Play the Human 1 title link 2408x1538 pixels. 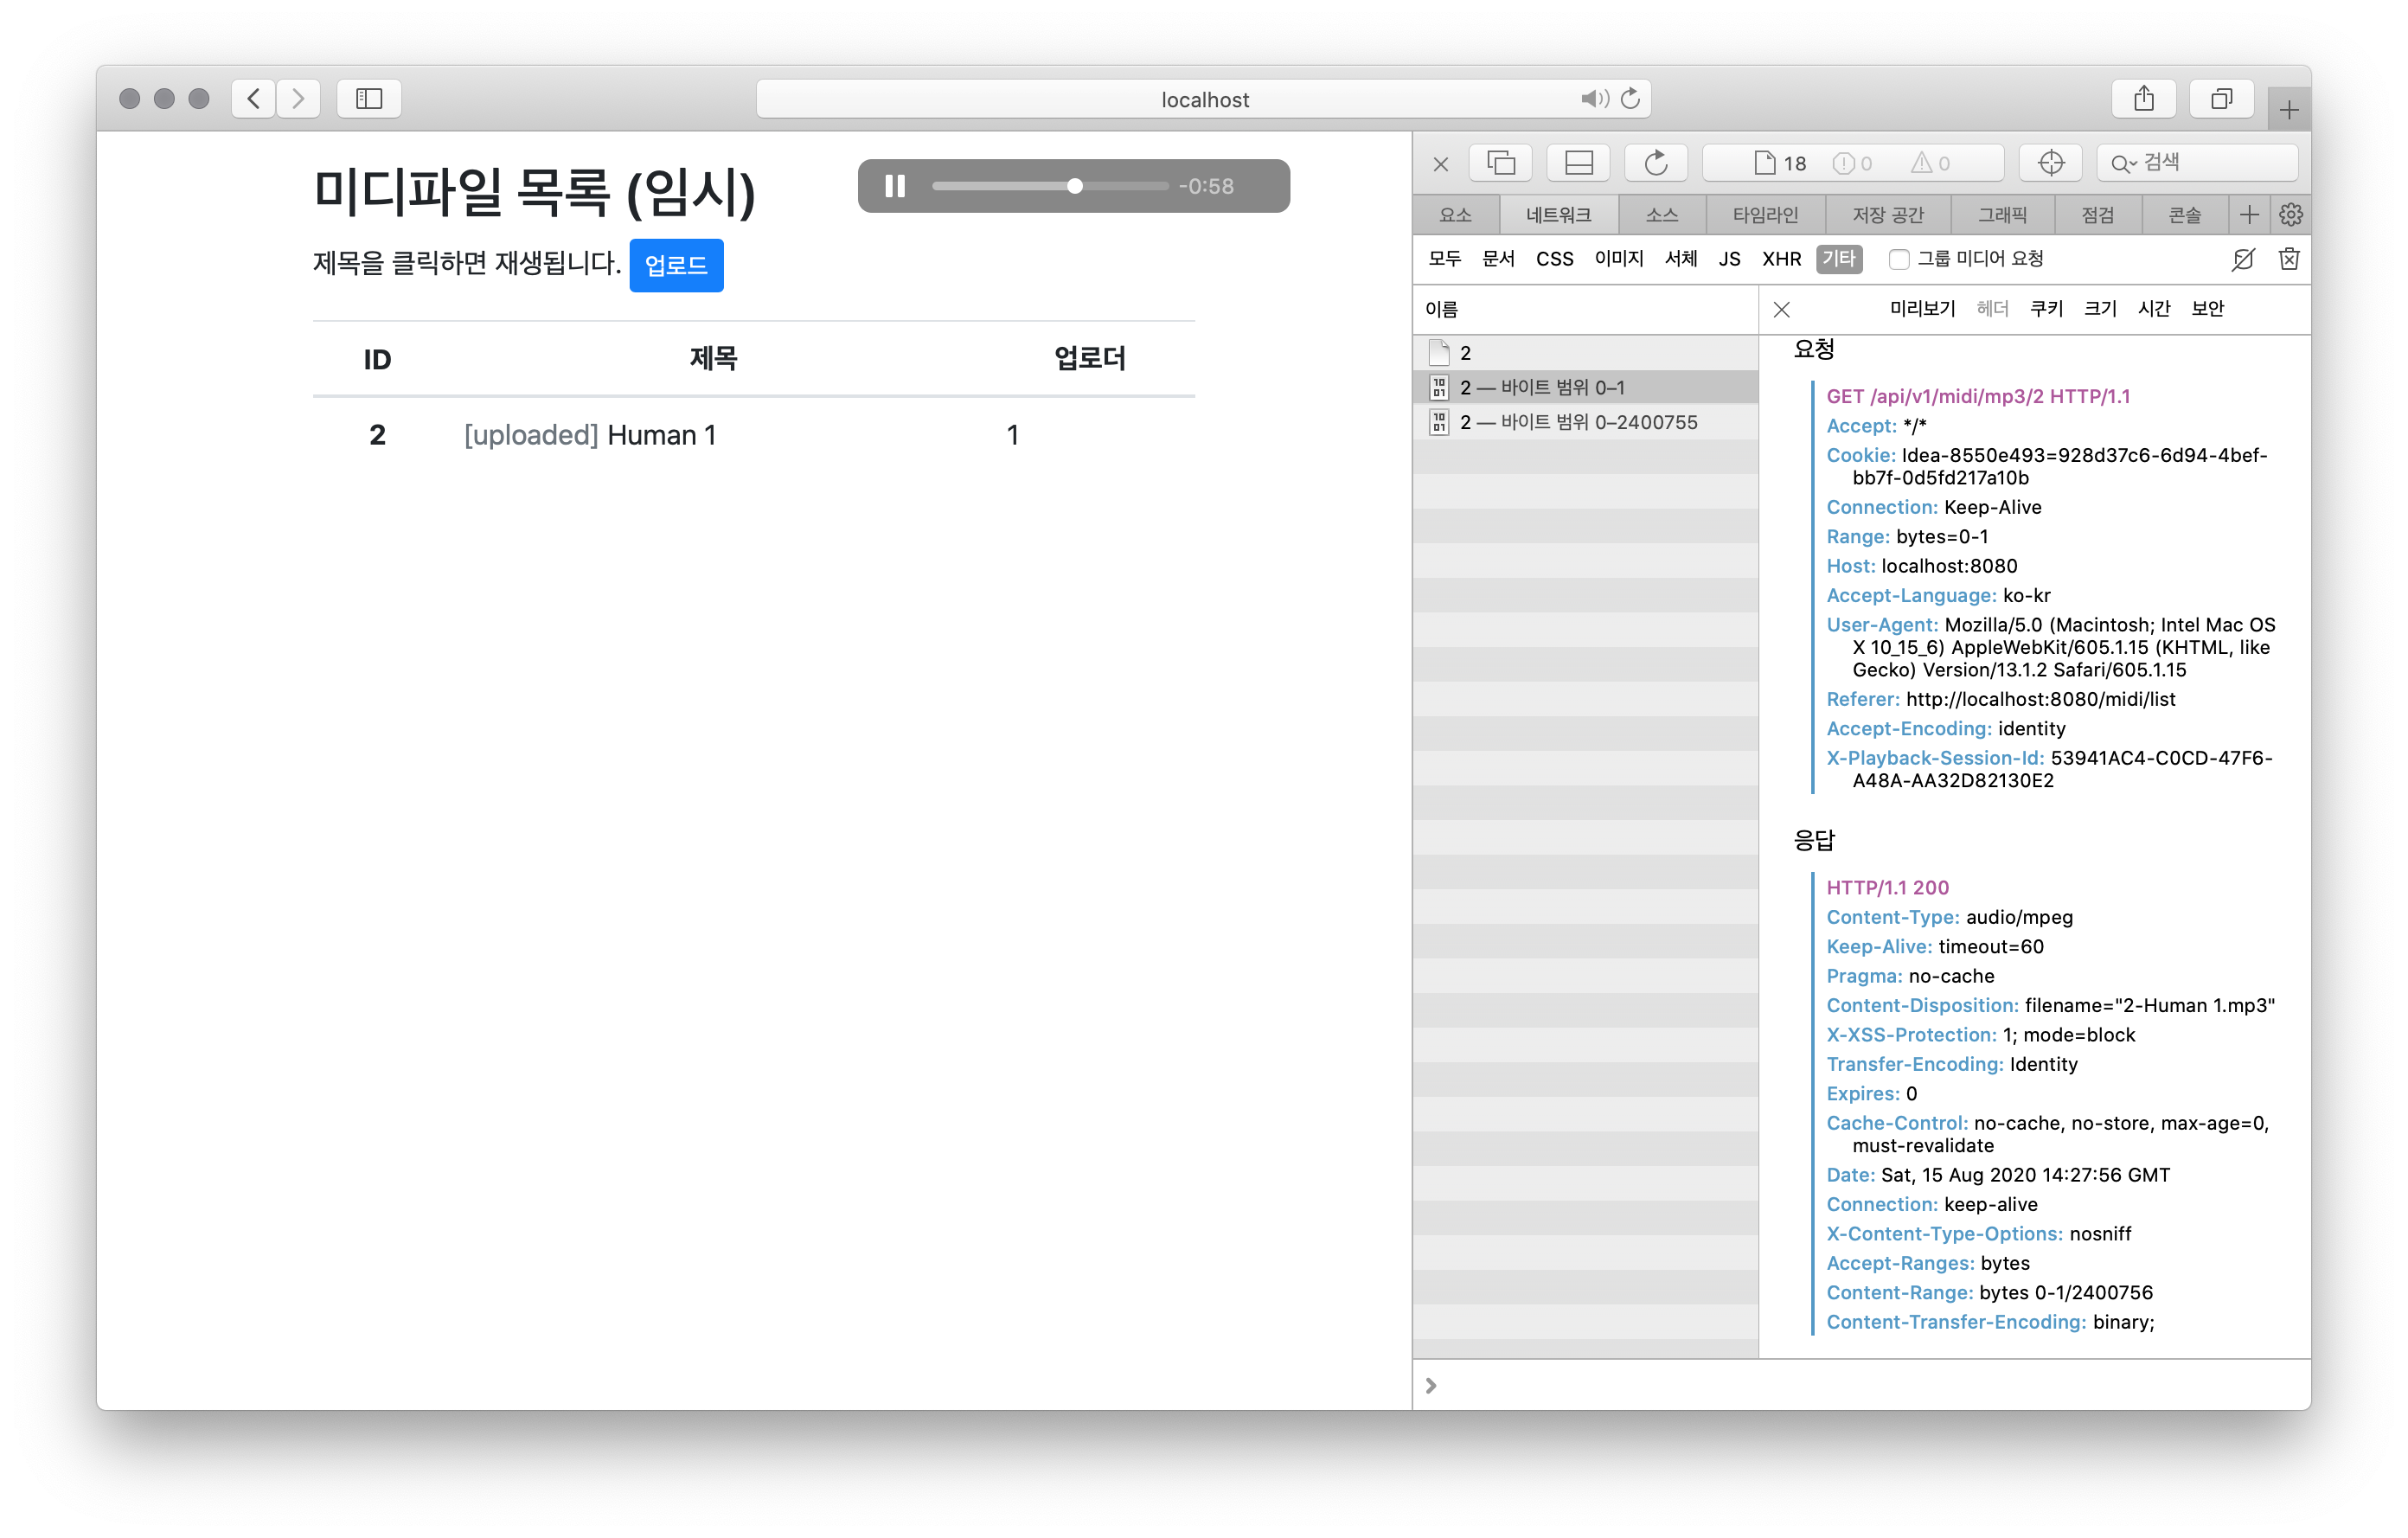pyautogui.click(x=661, y=435)
